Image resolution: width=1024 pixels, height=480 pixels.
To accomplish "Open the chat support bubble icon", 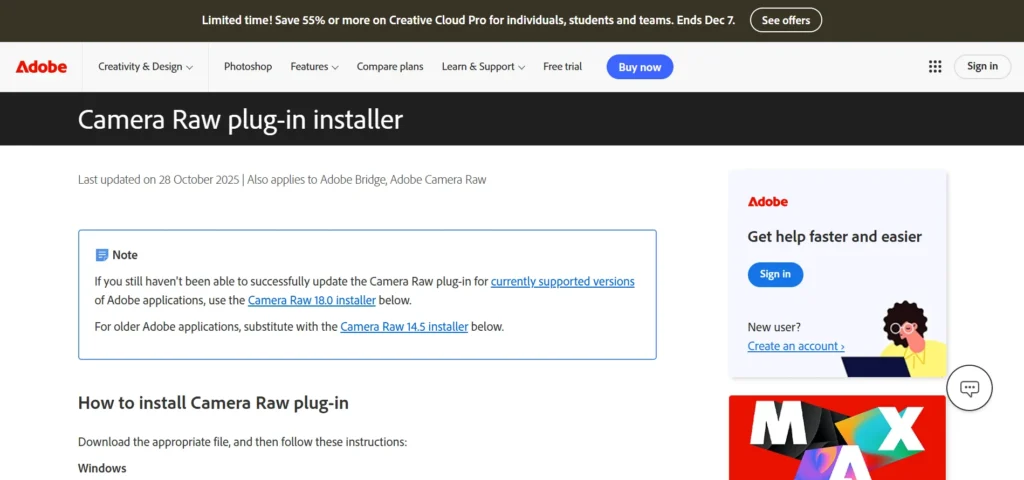I will coord(968,388).
